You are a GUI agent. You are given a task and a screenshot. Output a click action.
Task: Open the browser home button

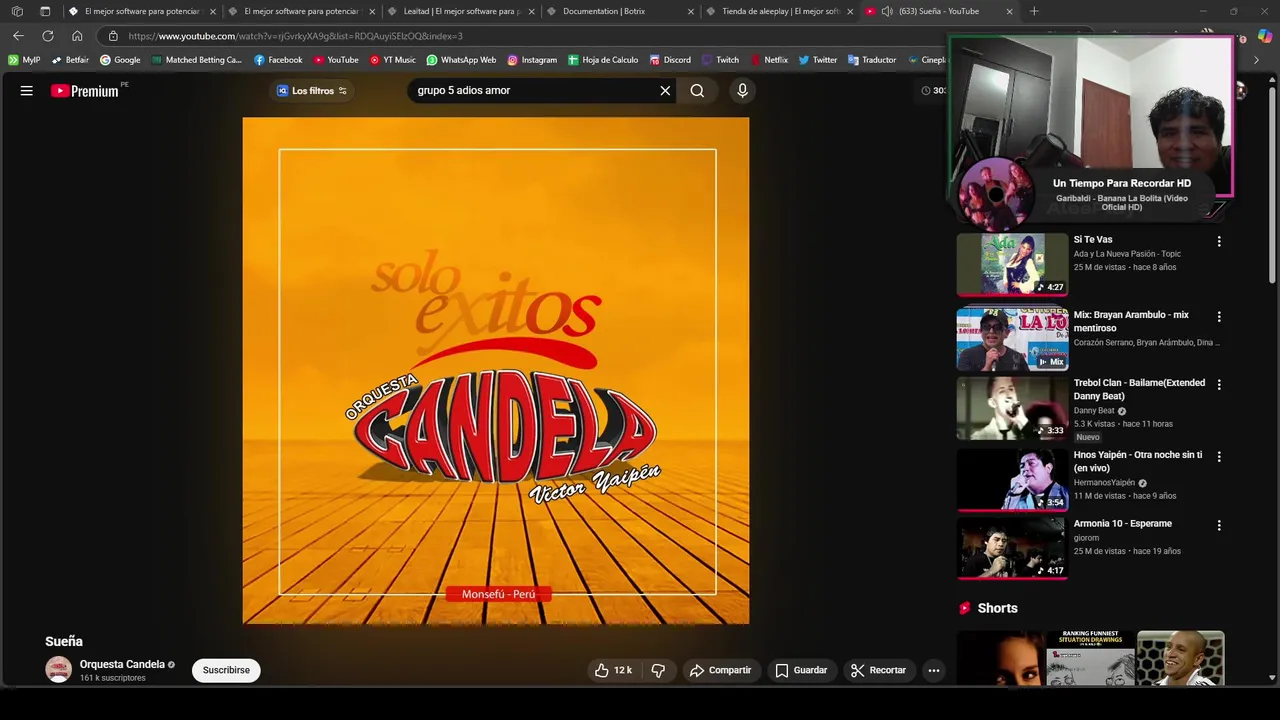point(77,36)
